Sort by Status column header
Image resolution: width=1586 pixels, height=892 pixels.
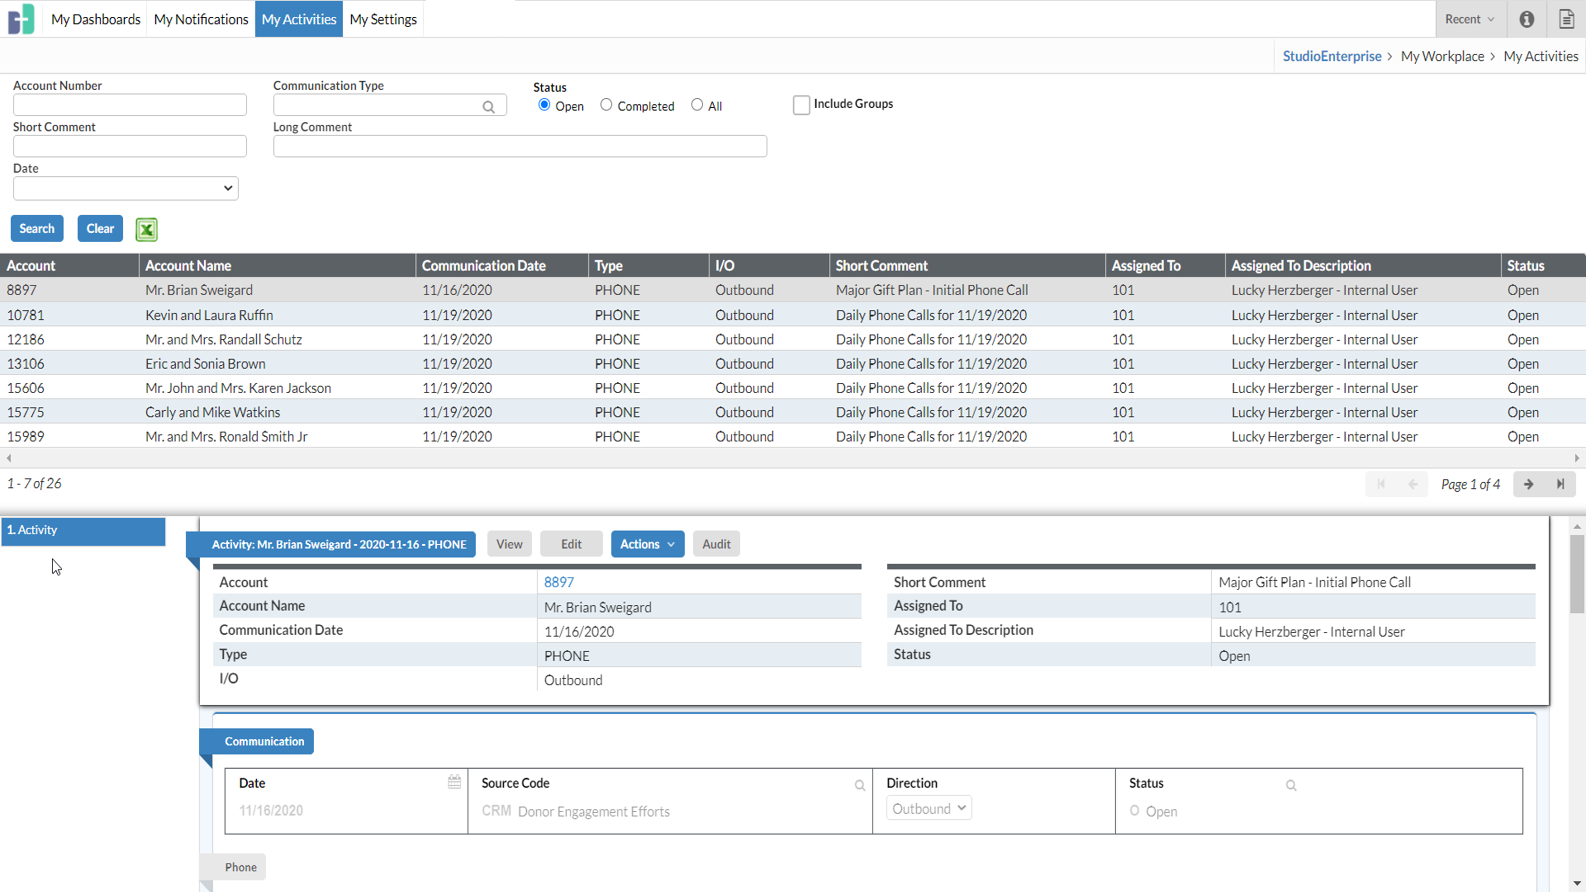pos(1544,266)
